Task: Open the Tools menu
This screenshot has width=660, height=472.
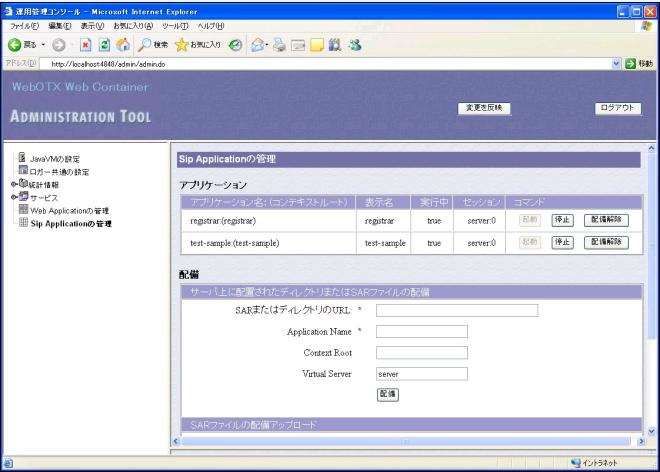Action: tap(175, 26)
